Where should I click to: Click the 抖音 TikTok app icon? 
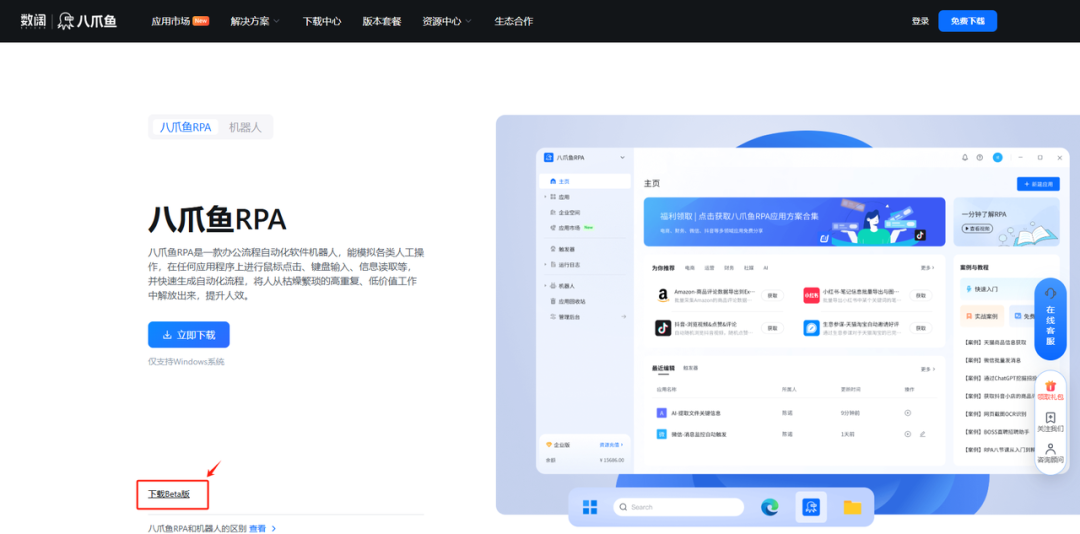(x=663, y=328)
